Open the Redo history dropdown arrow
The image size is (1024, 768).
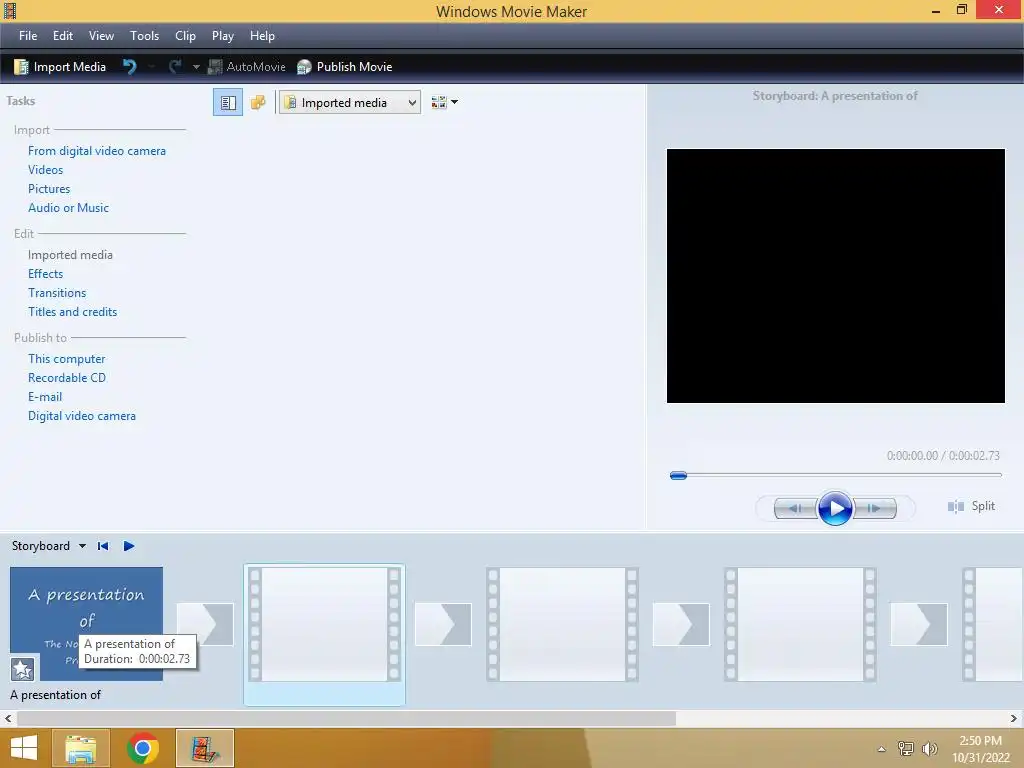(196, 67)
